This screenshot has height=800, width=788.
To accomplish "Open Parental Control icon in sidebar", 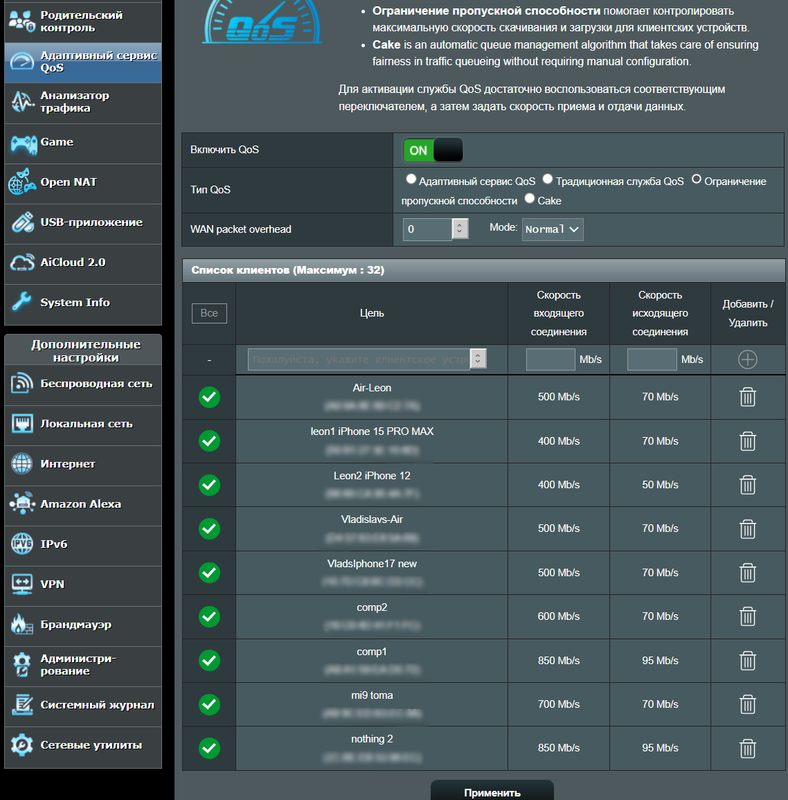I will (21, 21).
